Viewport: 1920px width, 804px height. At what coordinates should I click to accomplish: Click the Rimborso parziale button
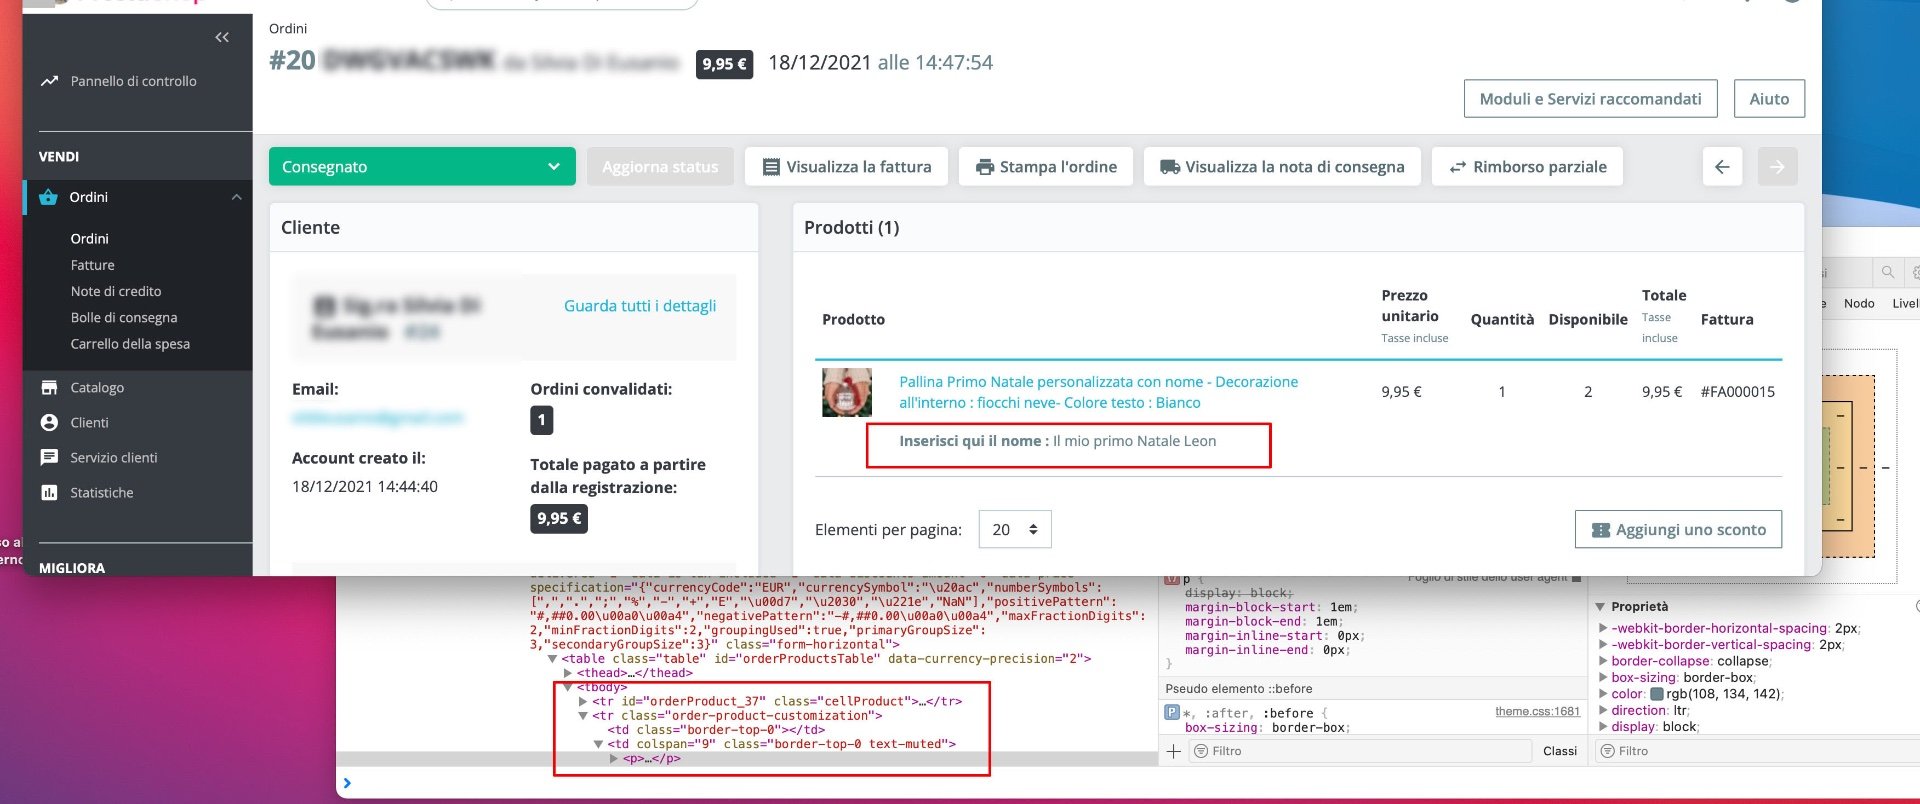[x=1527, y=166]
